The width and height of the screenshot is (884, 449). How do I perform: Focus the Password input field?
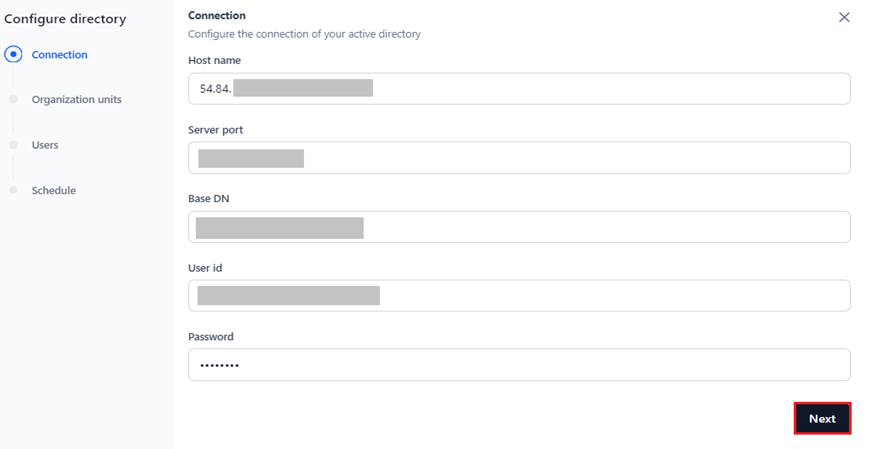(x=519, y=364)
